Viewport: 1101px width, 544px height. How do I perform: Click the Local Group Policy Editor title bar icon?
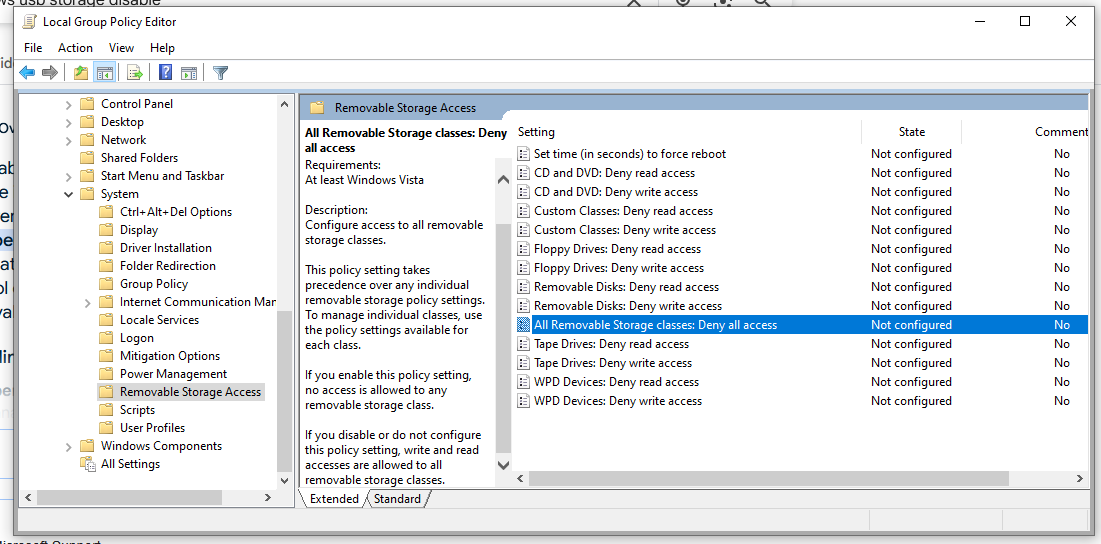tap(29, 22)
